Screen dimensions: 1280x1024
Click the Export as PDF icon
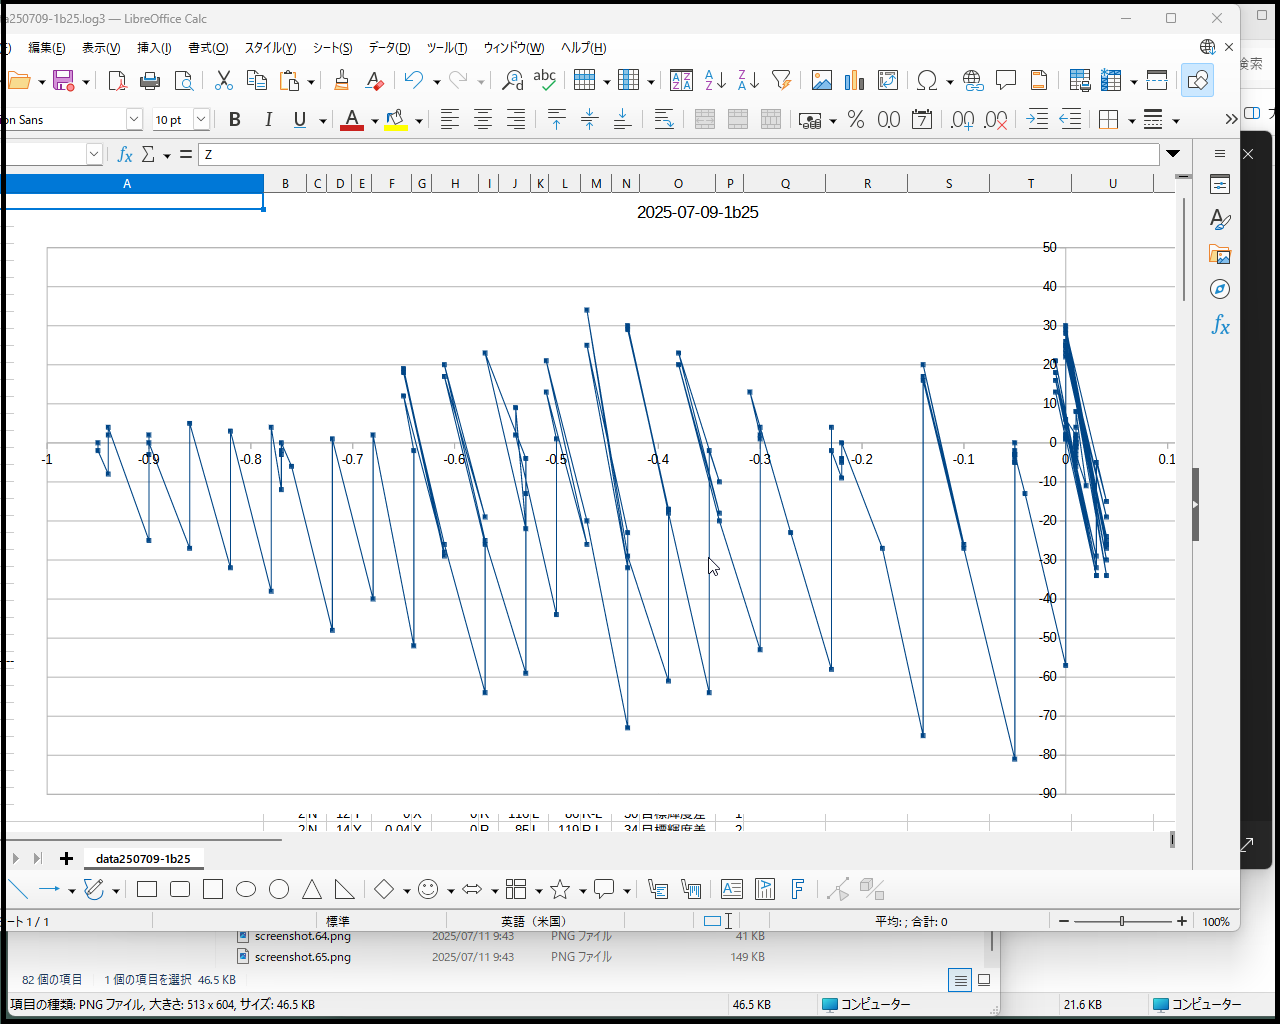click(x=117, y=81)
